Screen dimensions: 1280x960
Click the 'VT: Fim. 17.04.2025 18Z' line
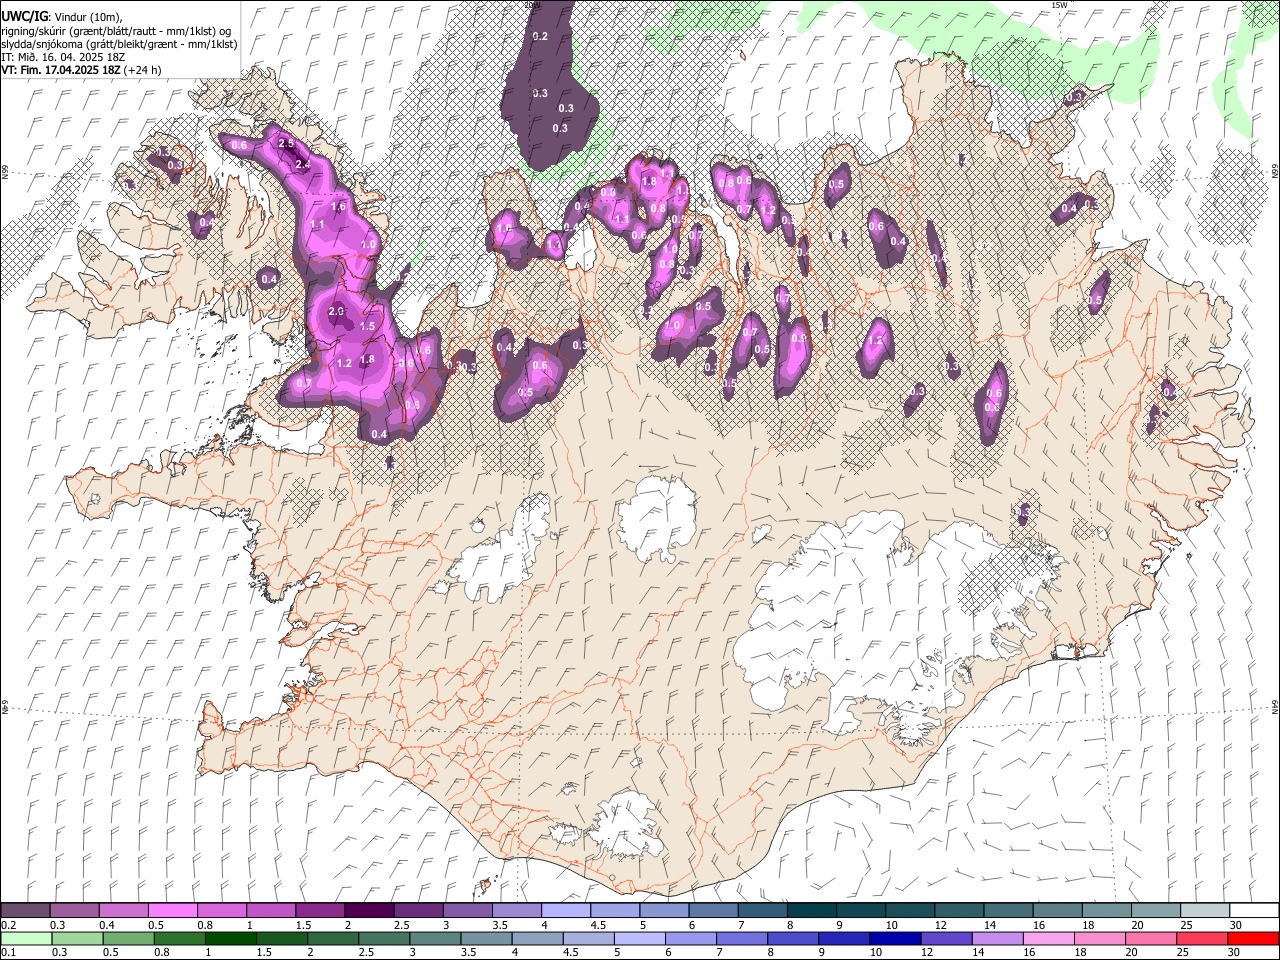click(x=60, y=70)
